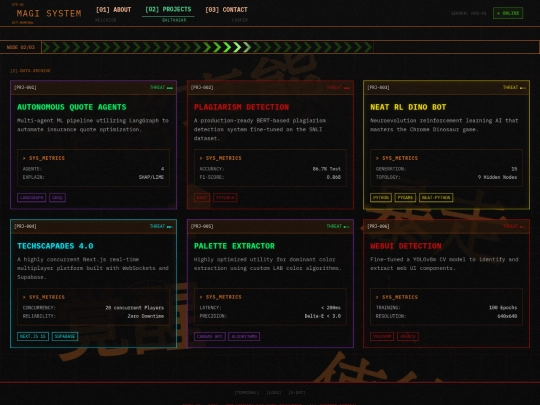Click the NODE 02/03 label
Viewport: 540px width, 405px height.
[21, 47]
